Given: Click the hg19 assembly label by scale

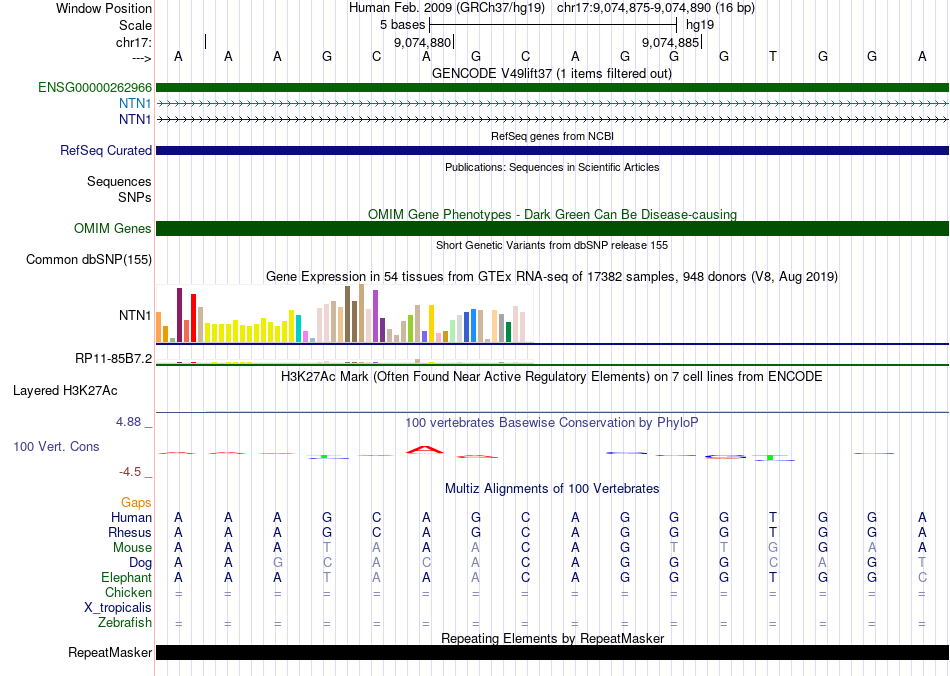Looking at the screenshot, I should pyautogui.click(x=700, y=25).
